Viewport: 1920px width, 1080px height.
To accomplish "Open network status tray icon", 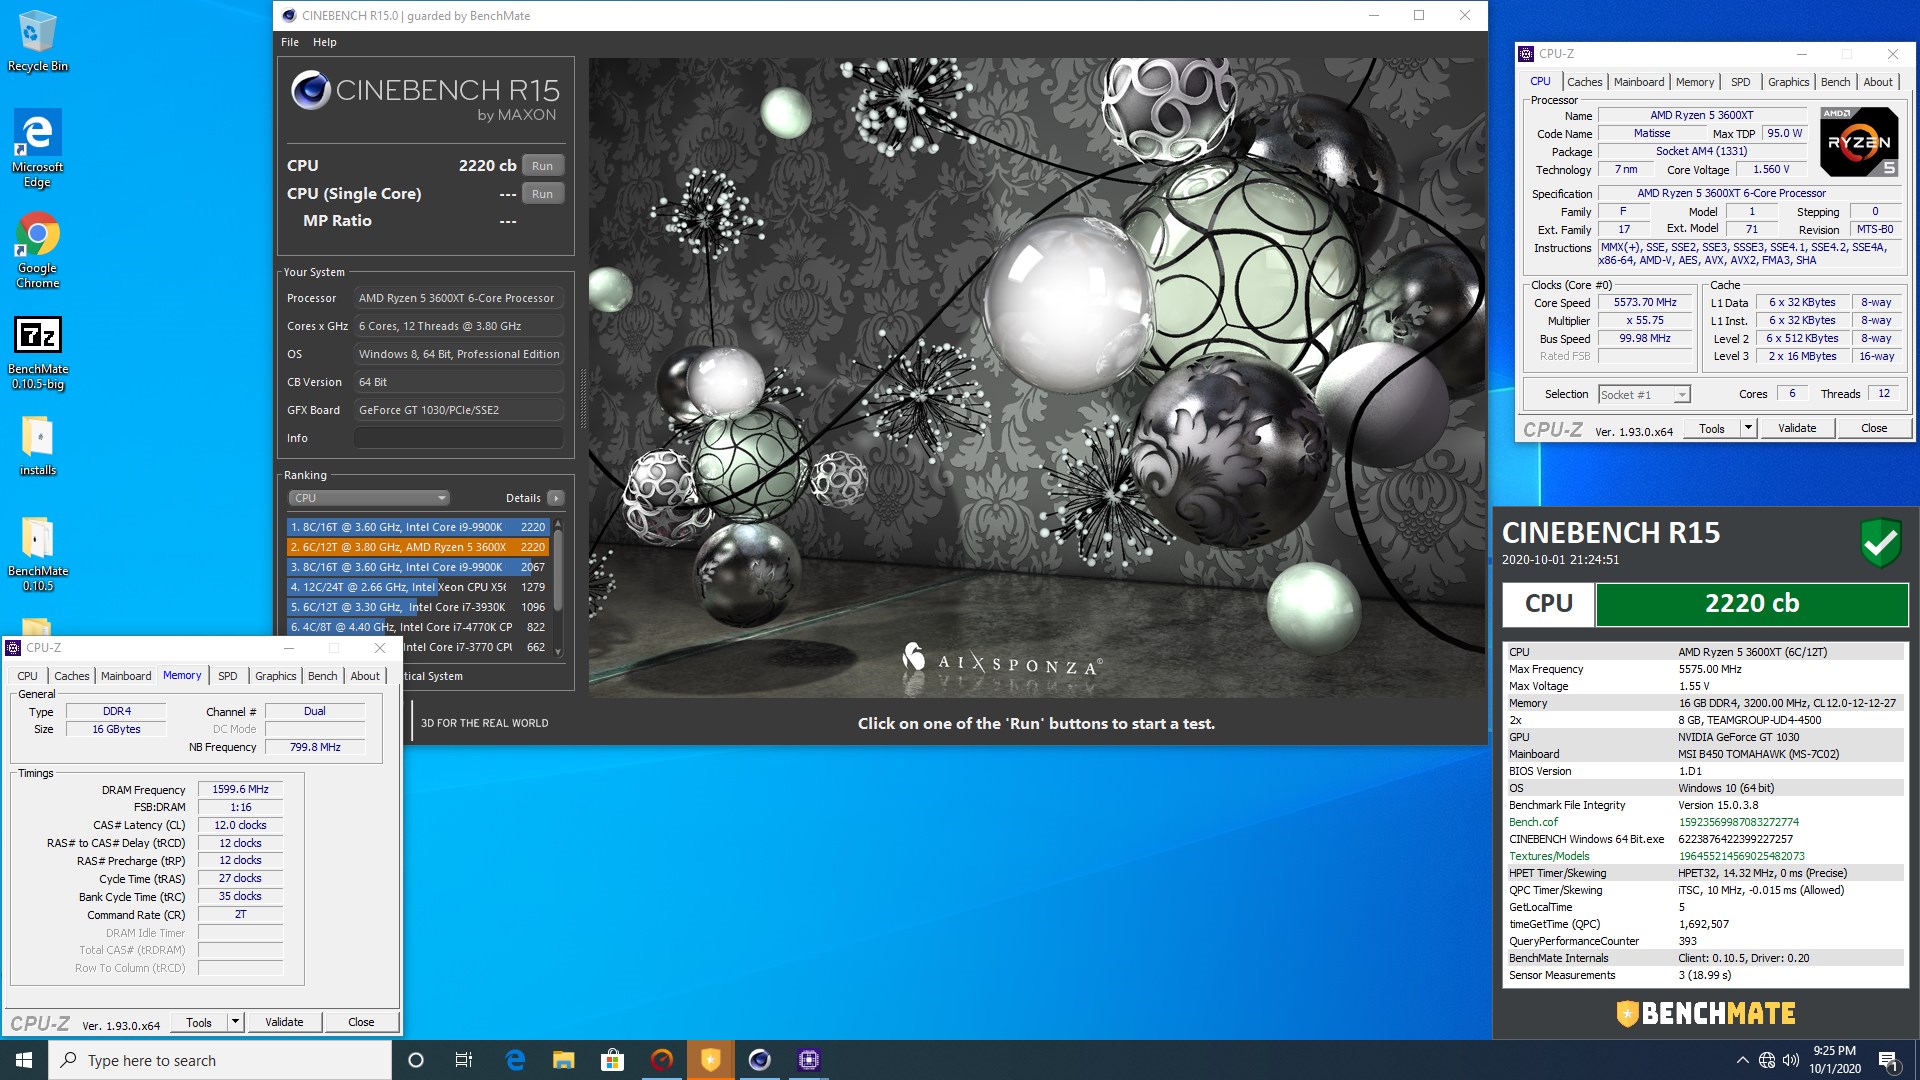I will coord(1767,1060).
